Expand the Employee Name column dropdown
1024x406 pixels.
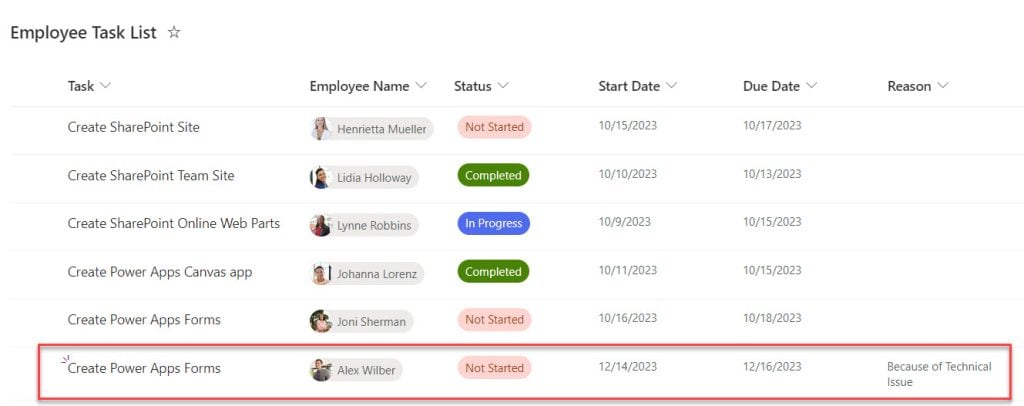point(421,86)
